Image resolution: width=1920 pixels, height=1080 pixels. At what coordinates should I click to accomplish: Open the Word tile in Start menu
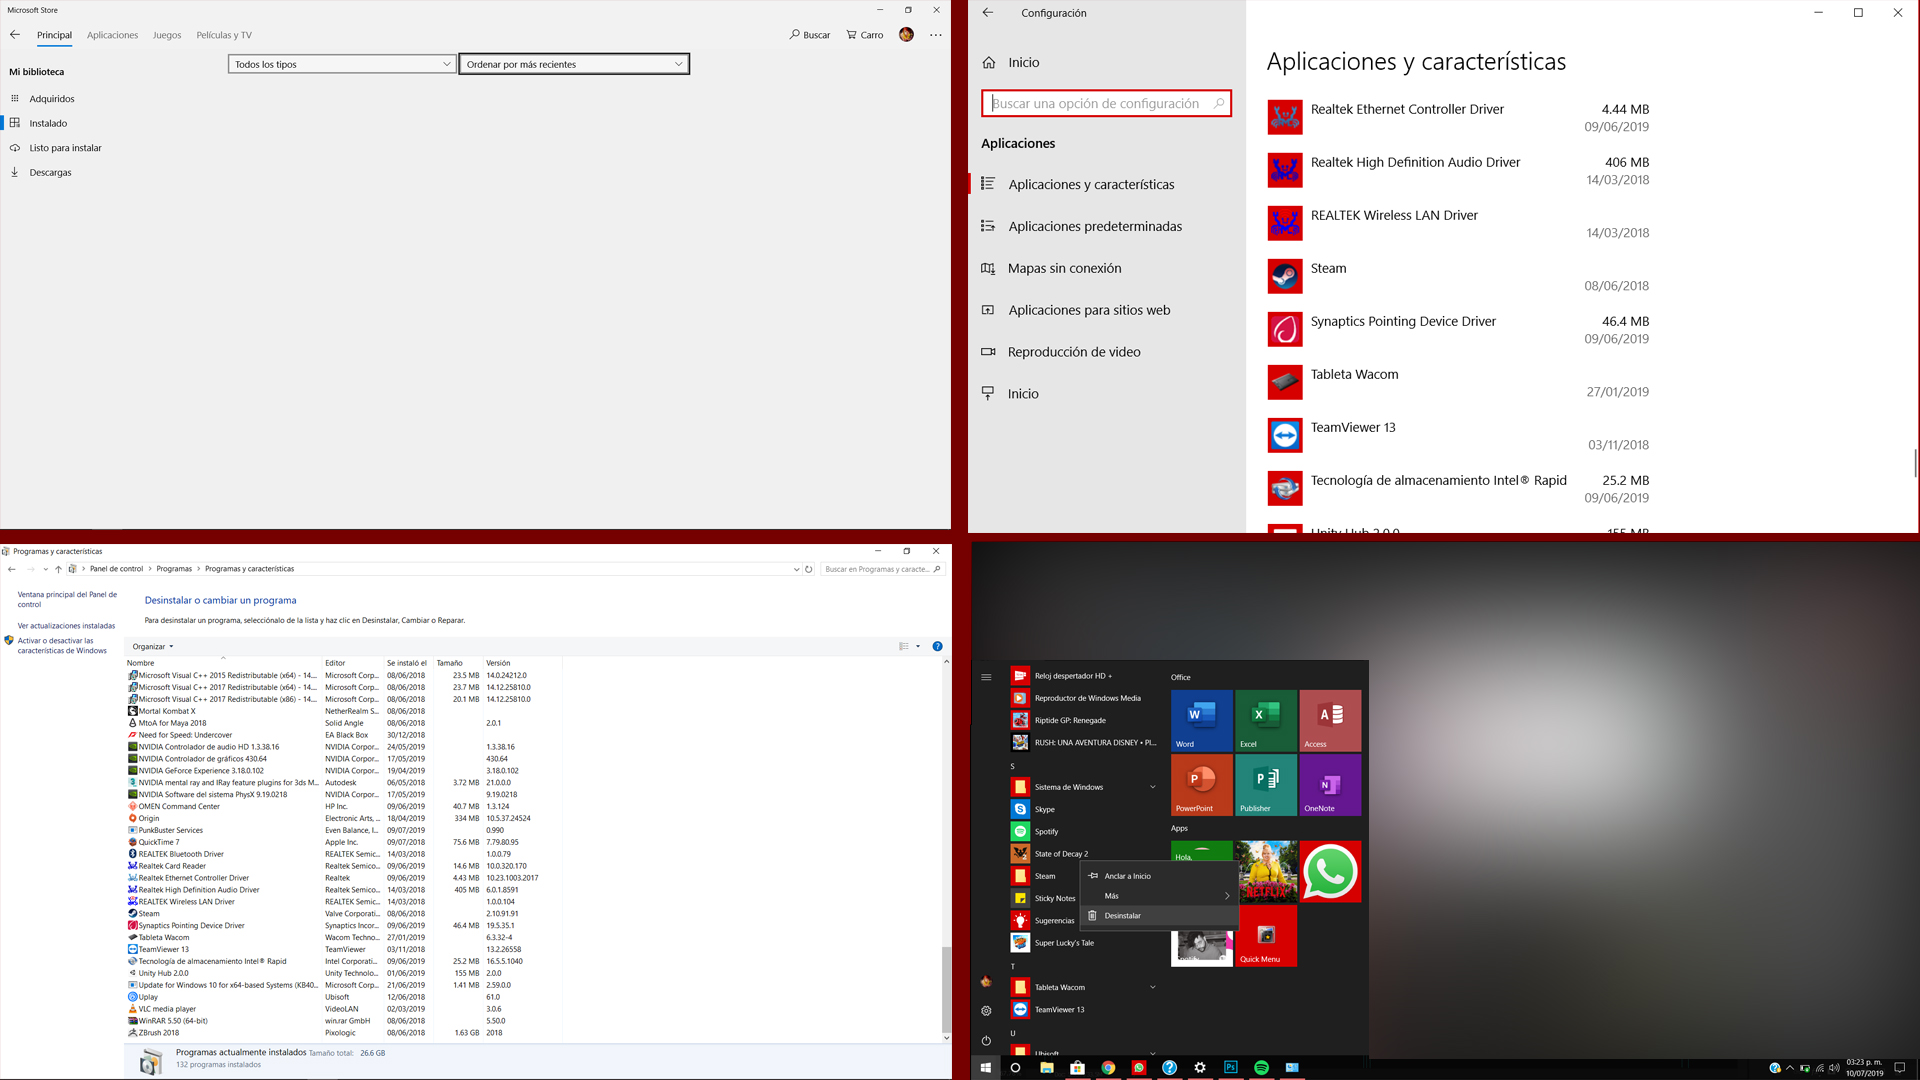click(1201, 720)
